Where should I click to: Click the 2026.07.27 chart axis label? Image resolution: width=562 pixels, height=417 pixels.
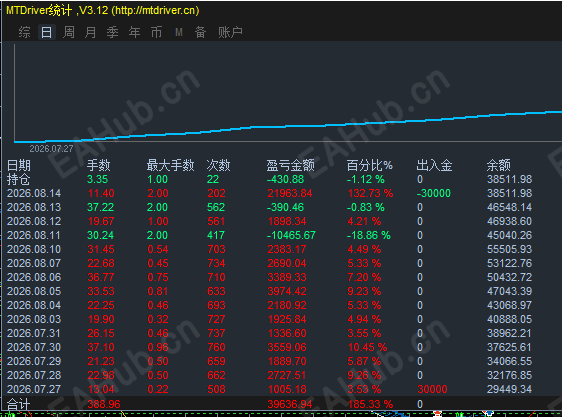click(x=51, y=149)
